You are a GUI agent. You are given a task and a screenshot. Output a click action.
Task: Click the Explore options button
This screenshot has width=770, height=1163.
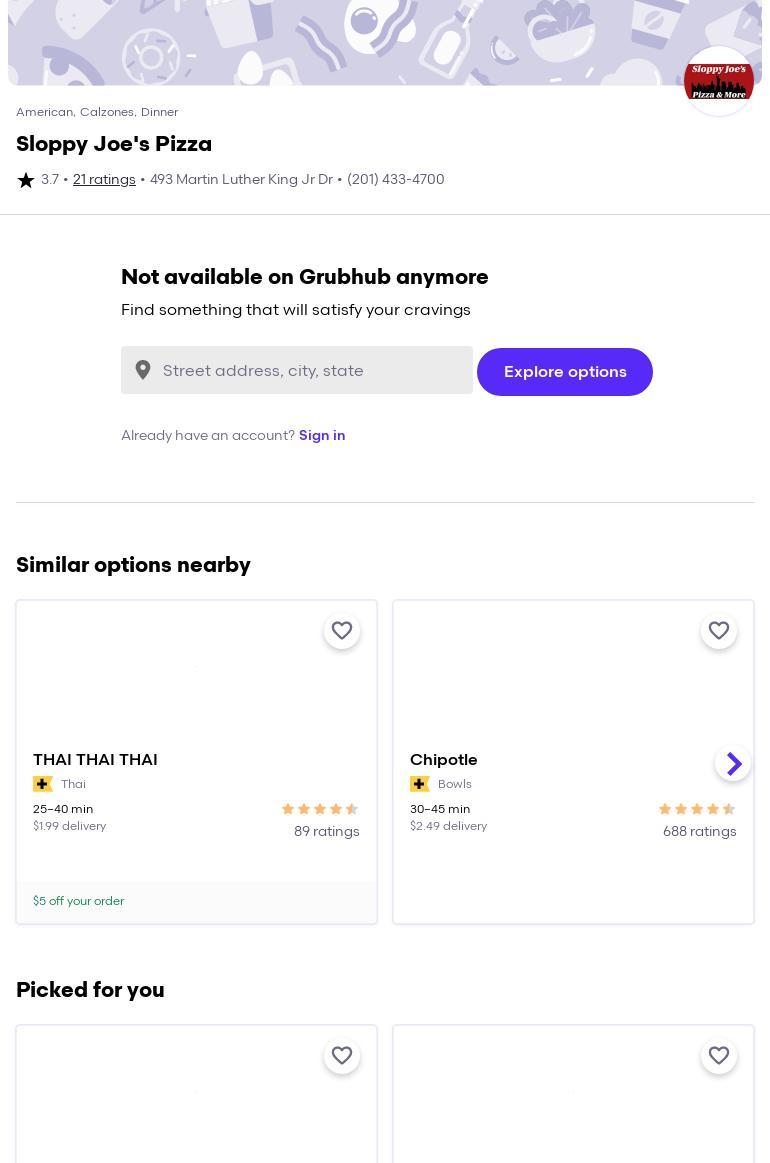(565, 372)
